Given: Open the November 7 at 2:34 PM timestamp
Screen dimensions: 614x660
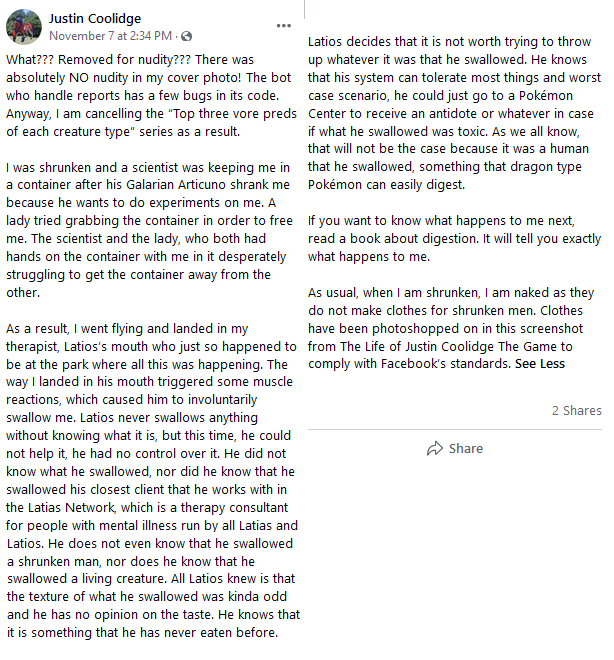Looking at the screenshot, I should (110, 36).
